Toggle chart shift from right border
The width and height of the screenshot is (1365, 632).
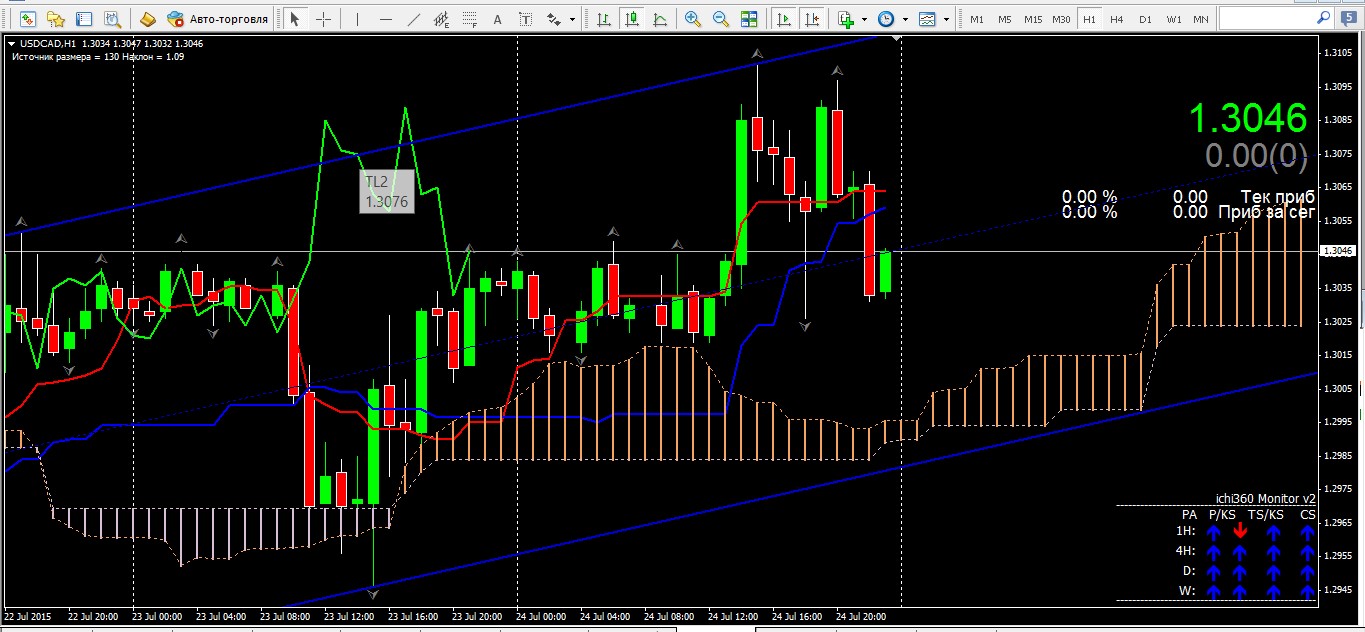click(813, 19)
